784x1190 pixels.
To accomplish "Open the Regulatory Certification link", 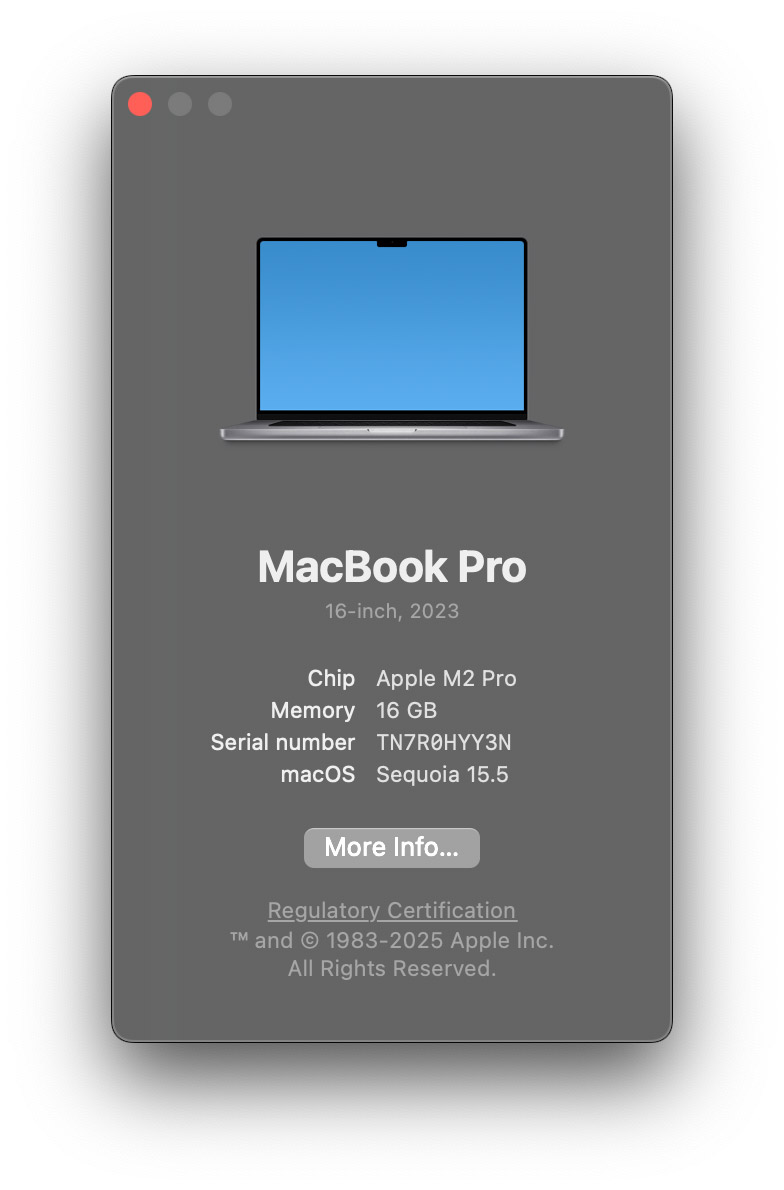I will pos(392,910).
